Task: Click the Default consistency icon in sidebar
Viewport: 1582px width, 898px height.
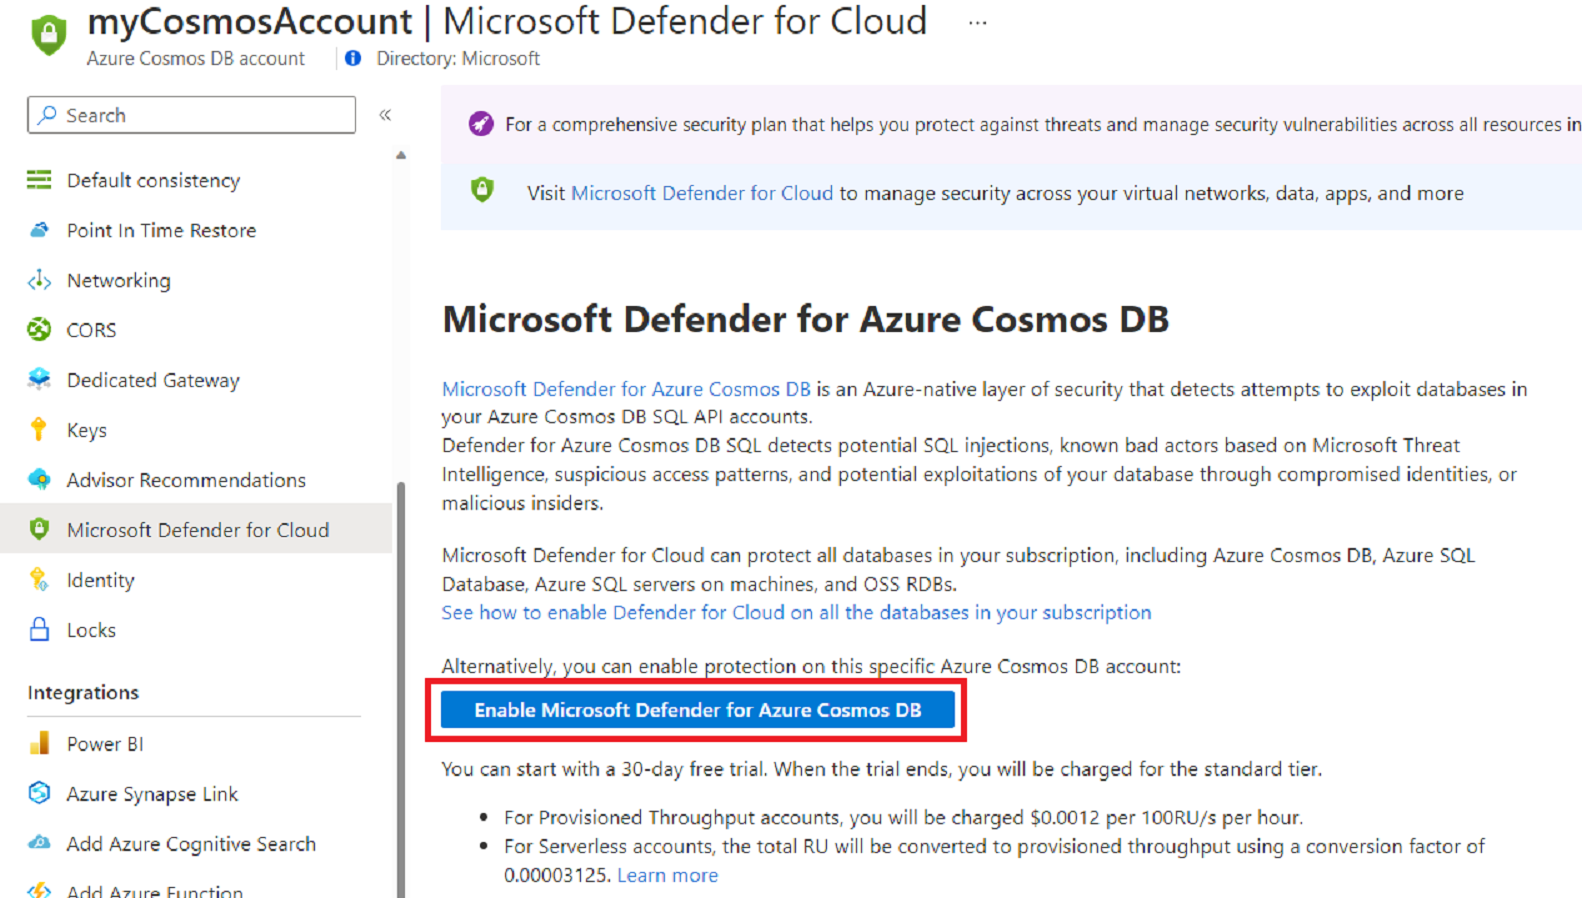Action: 39,180
